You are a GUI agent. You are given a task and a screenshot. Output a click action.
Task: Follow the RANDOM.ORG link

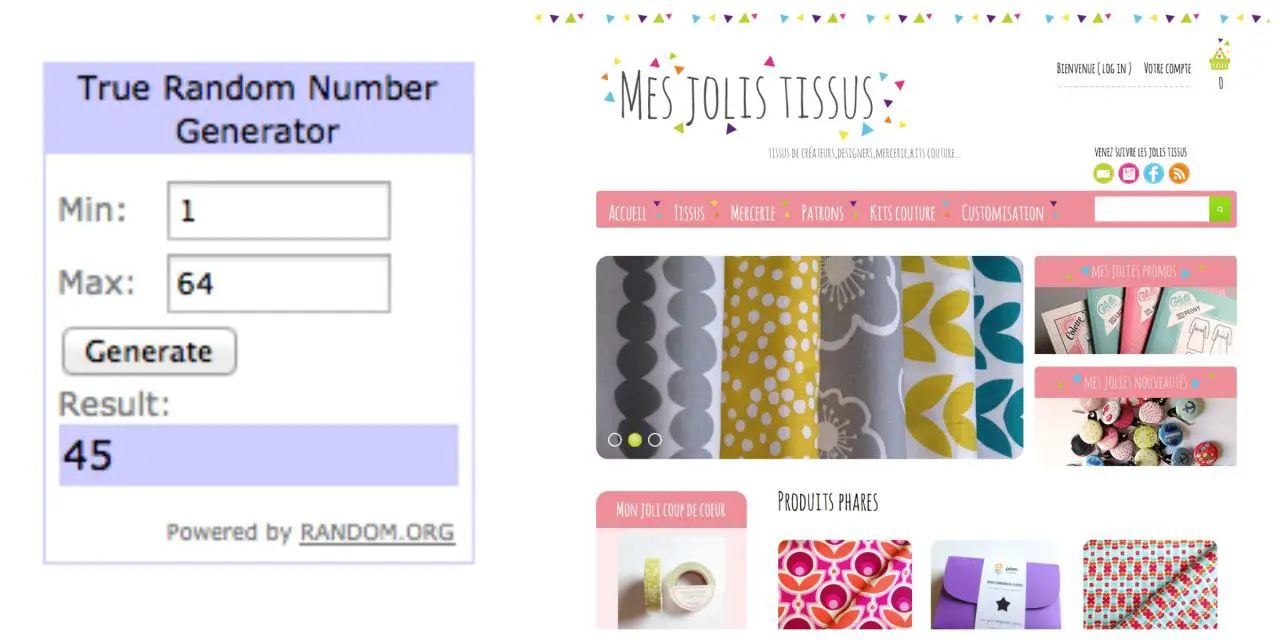(x=377, y=532)
